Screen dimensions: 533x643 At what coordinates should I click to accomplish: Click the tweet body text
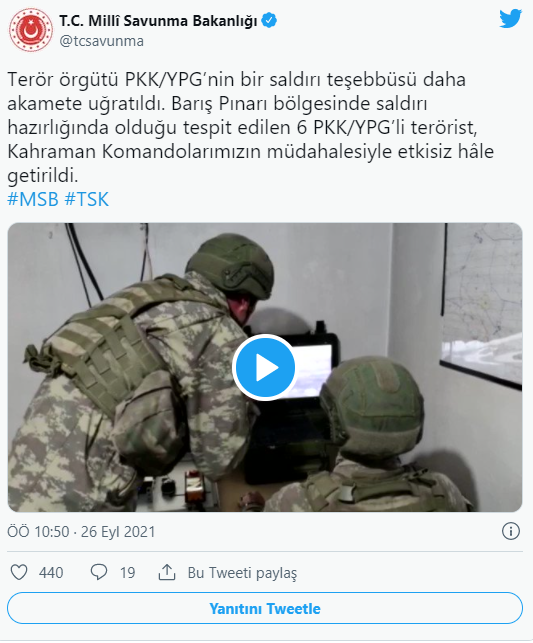click(251, 128)
